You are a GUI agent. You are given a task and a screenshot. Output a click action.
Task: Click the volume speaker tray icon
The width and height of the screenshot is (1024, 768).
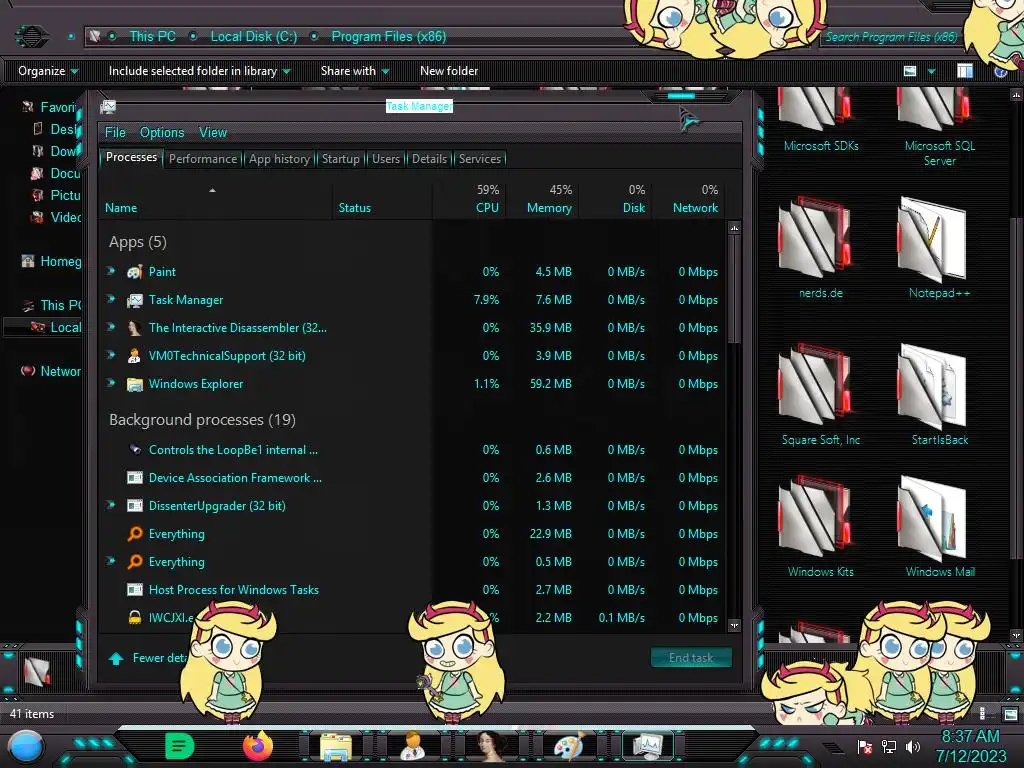tap(912, 746)
